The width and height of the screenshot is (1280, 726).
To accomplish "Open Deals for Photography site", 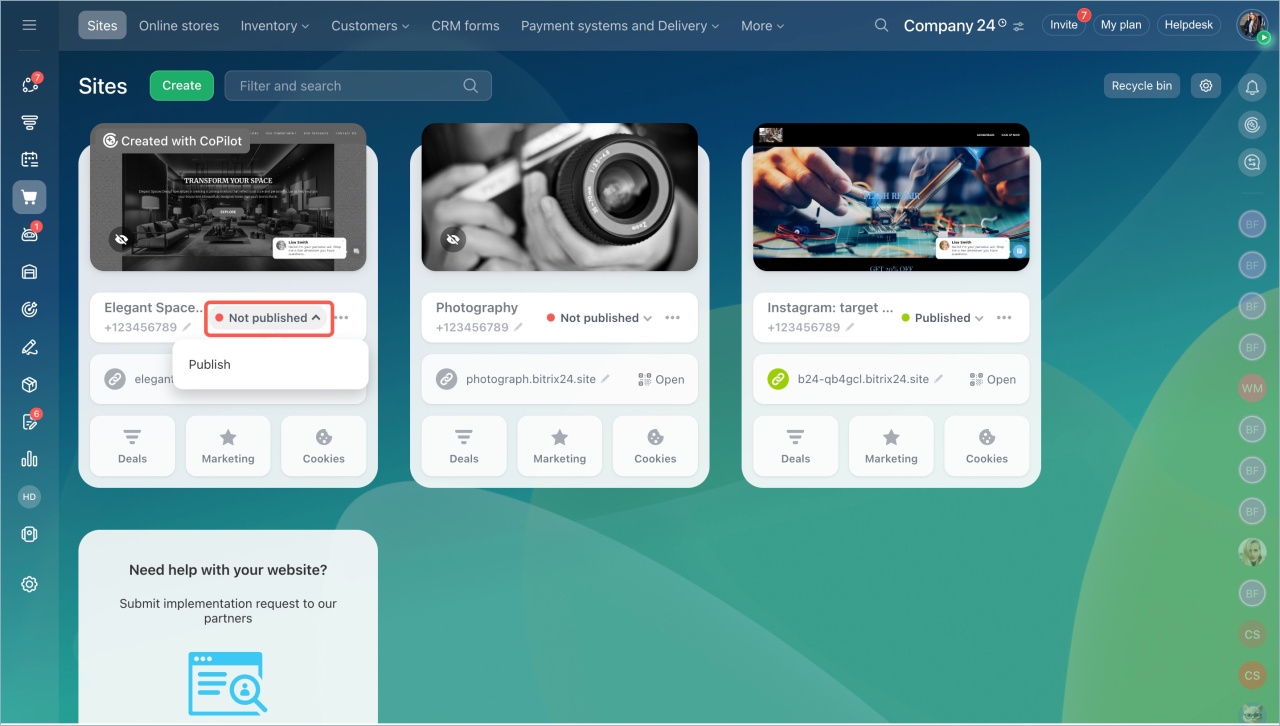I will click(x=464, y=446).
